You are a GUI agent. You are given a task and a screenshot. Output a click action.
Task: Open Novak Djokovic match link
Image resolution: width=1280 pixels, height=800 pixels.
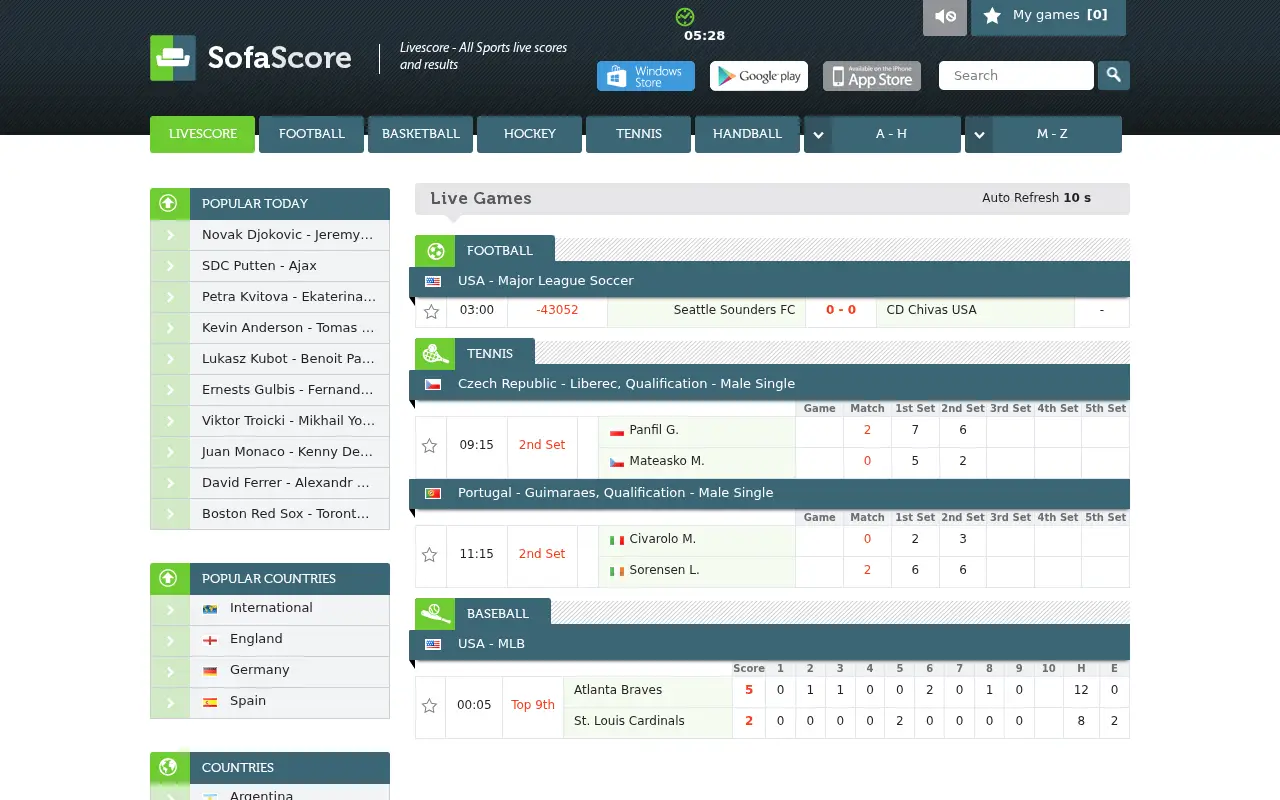coord(288,235)
